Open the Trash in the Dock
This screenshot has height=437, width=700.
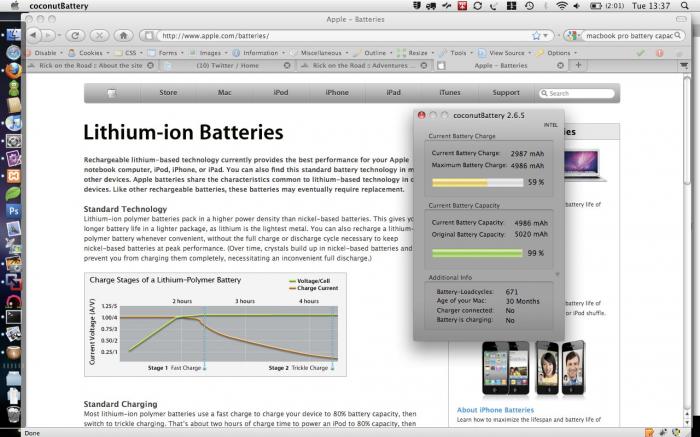point(13,413)
